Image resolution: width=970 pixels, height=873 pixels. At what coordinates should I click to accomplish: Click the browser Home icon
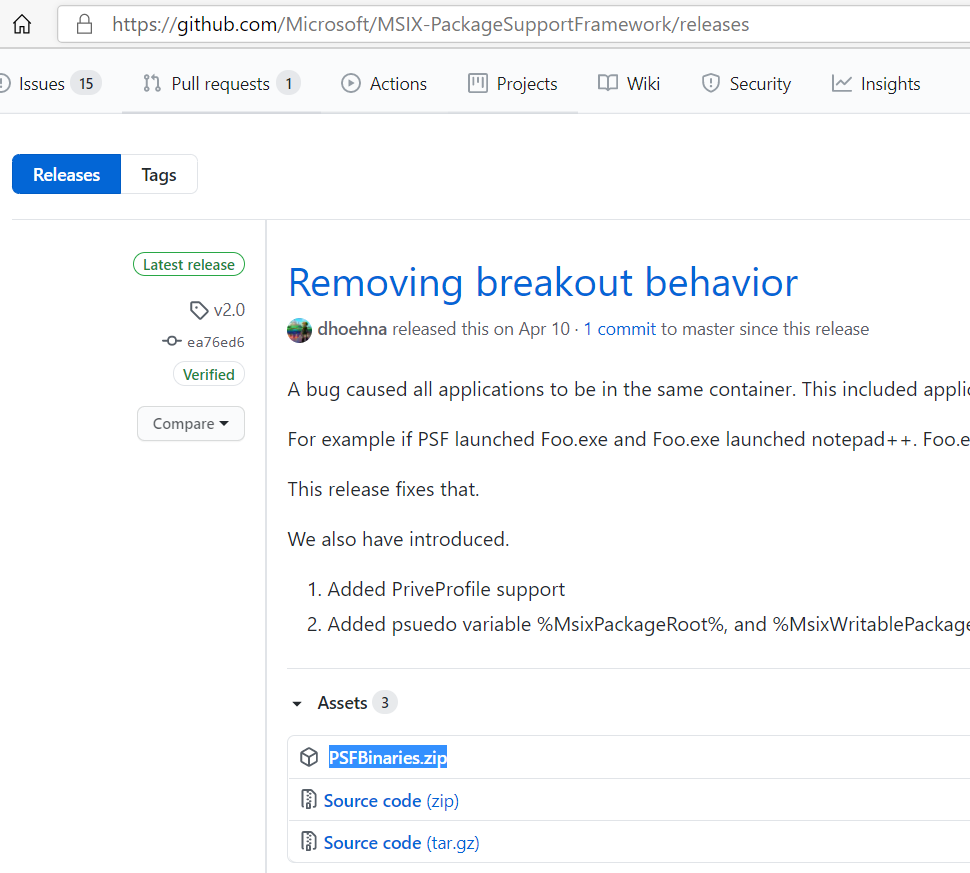(x=22, y=24)
